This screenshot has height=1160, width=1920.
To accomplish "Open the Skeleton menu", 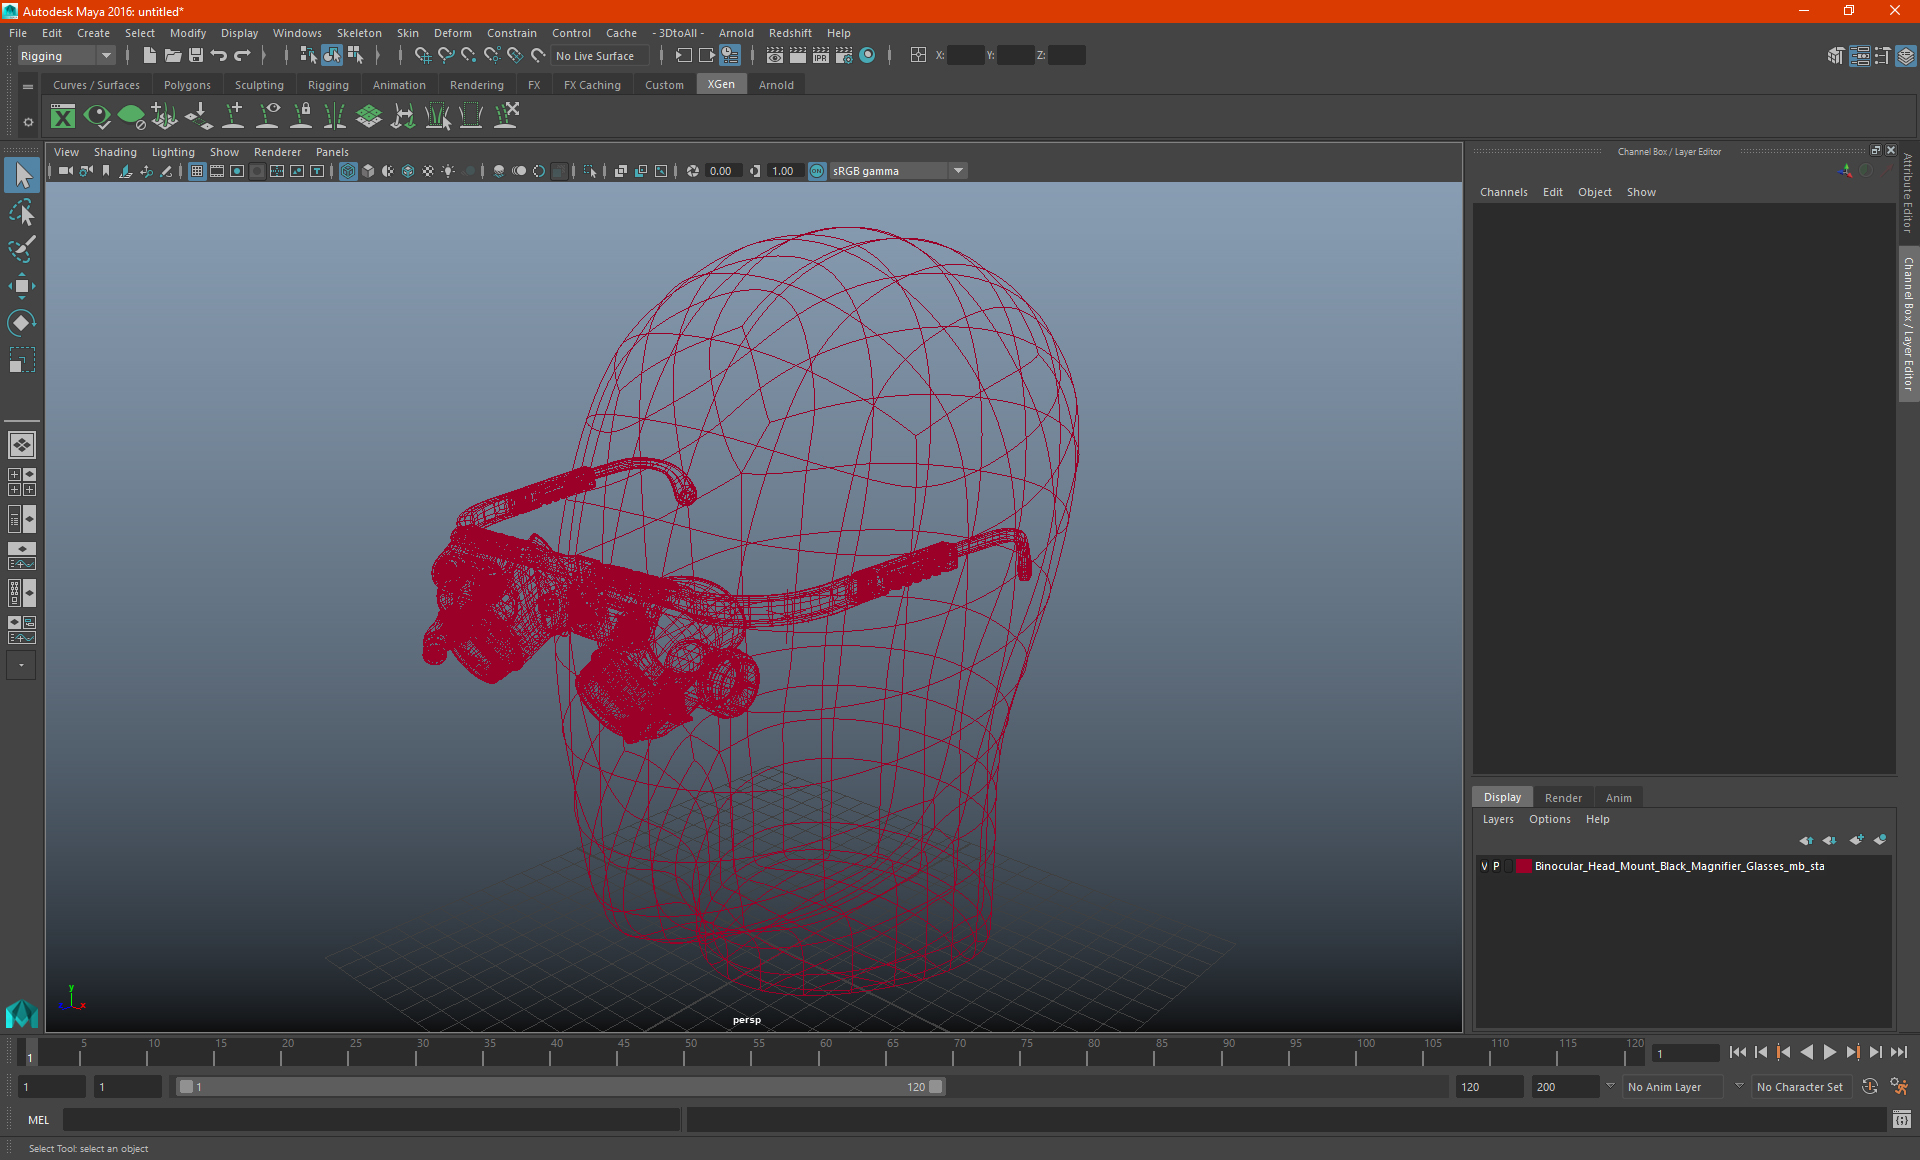I will tap(359, 33).
